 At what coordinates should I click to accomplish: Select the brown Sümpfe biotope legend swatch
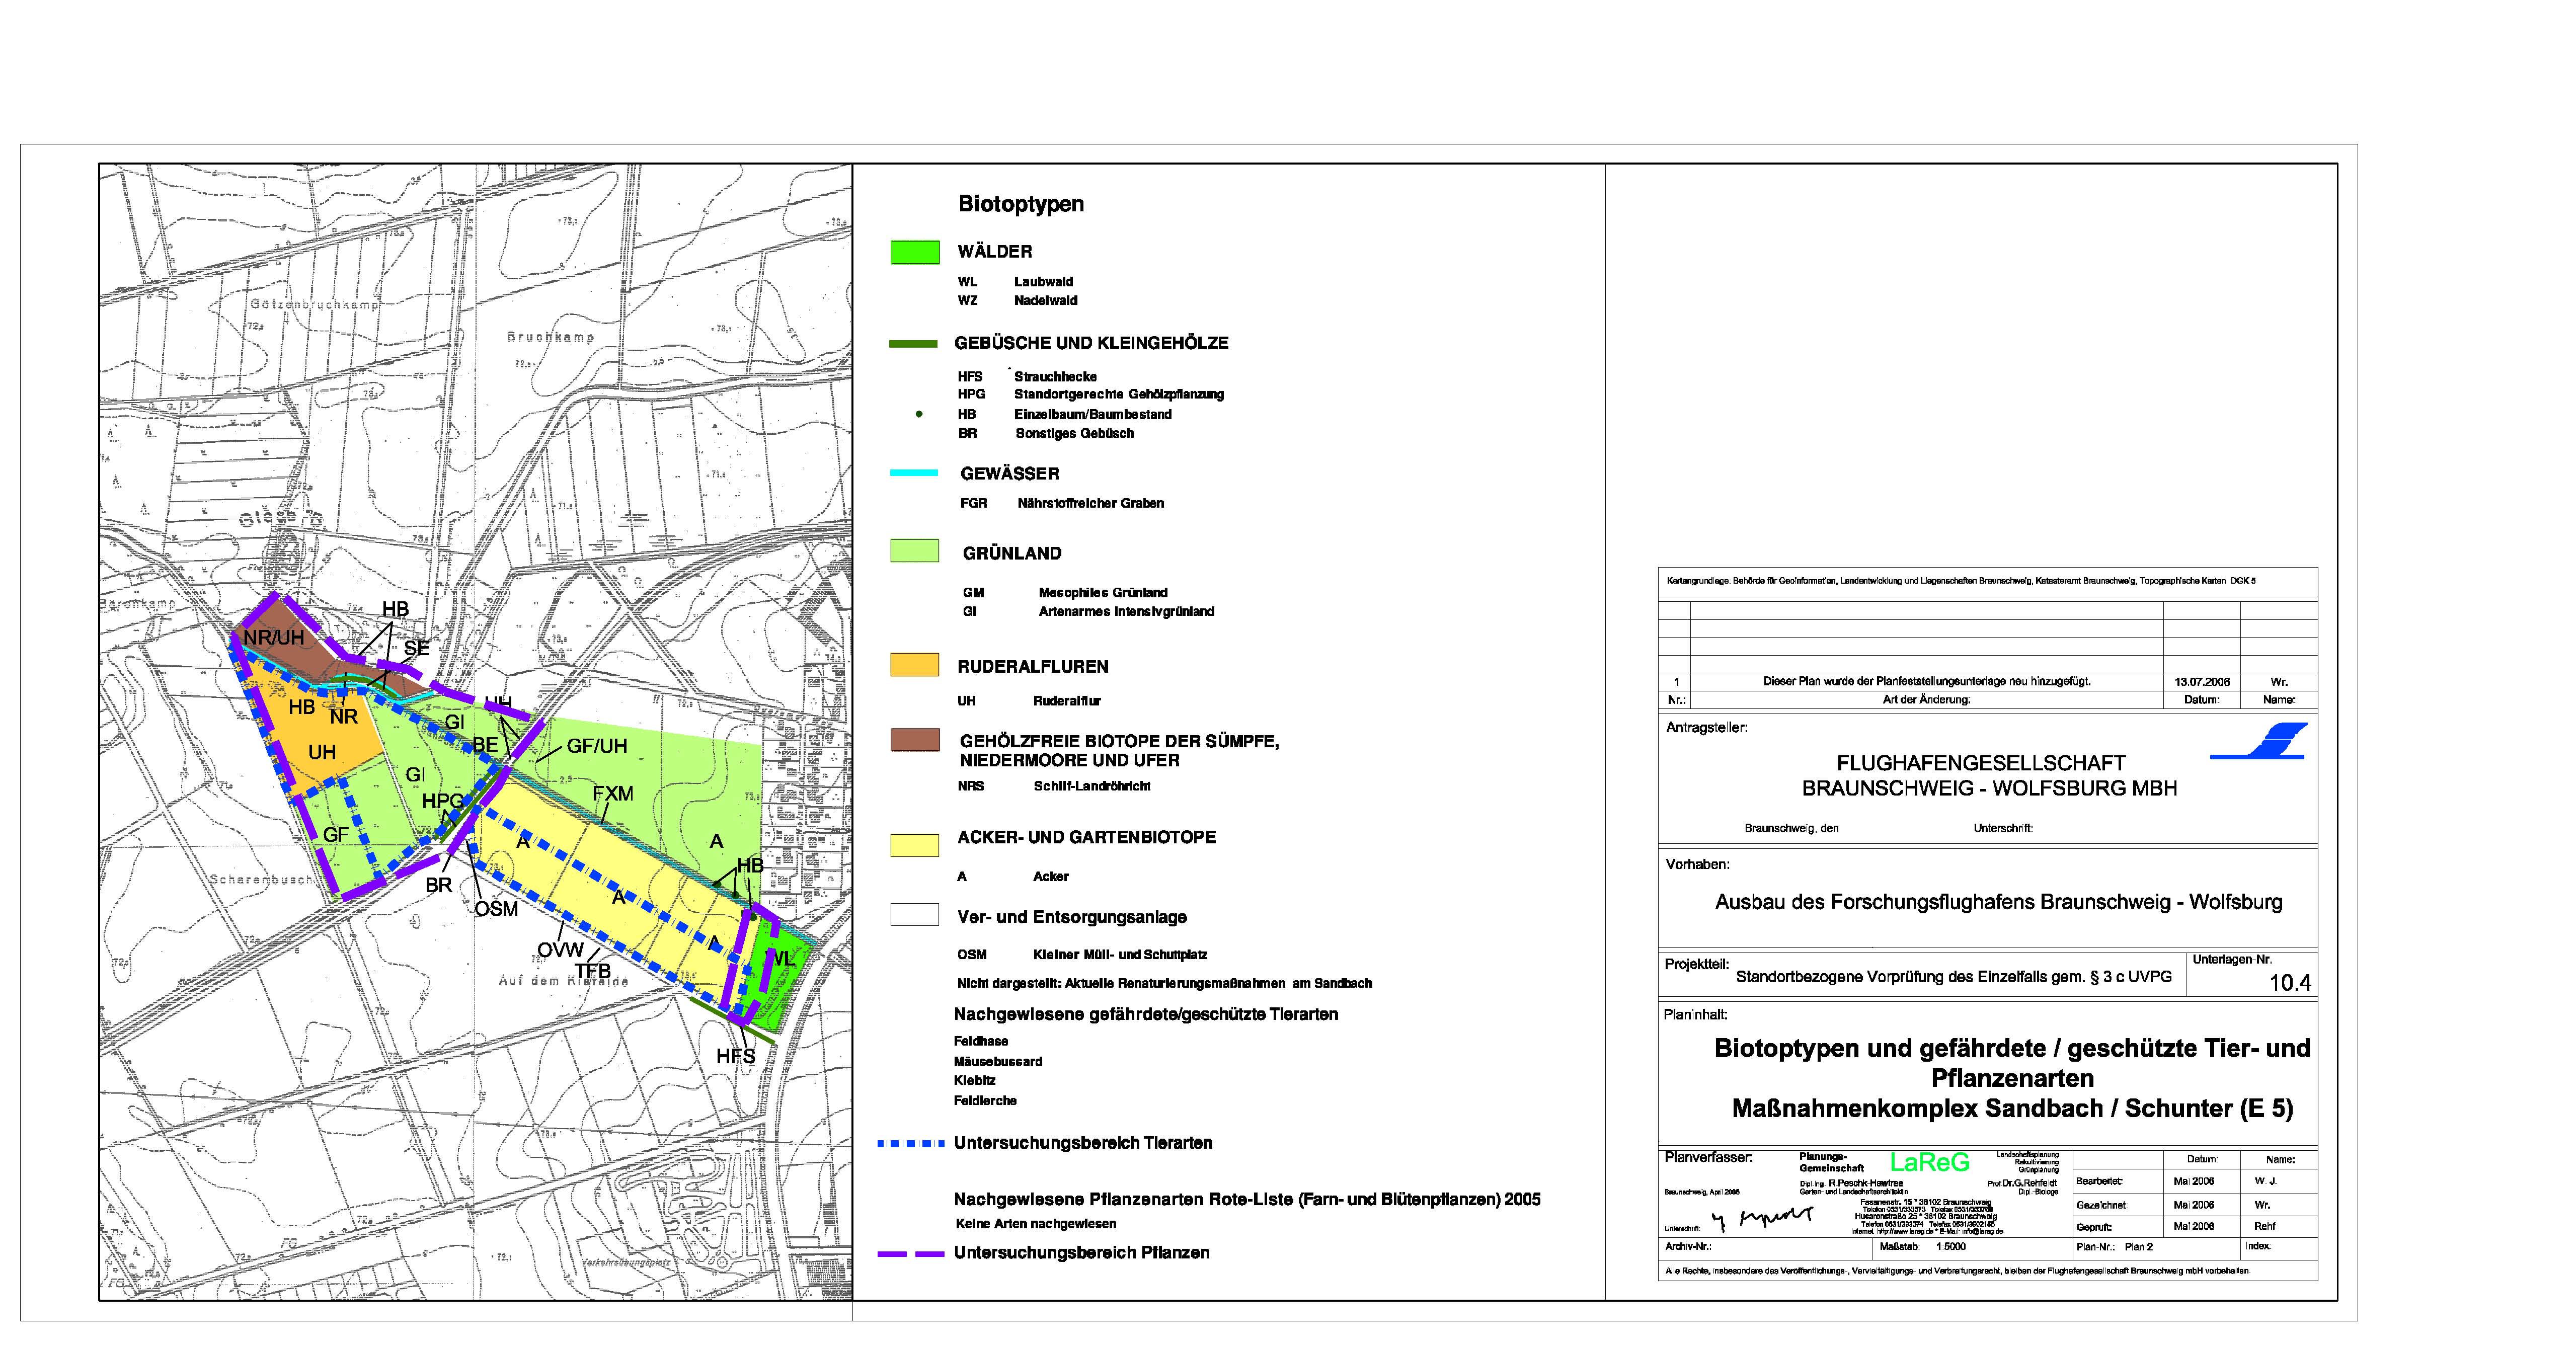[x=915, y=740]
